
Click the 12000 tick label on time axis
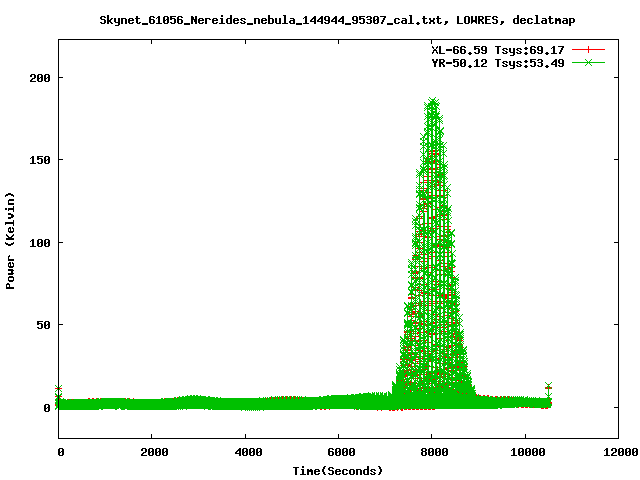click(x=617, y=452)
